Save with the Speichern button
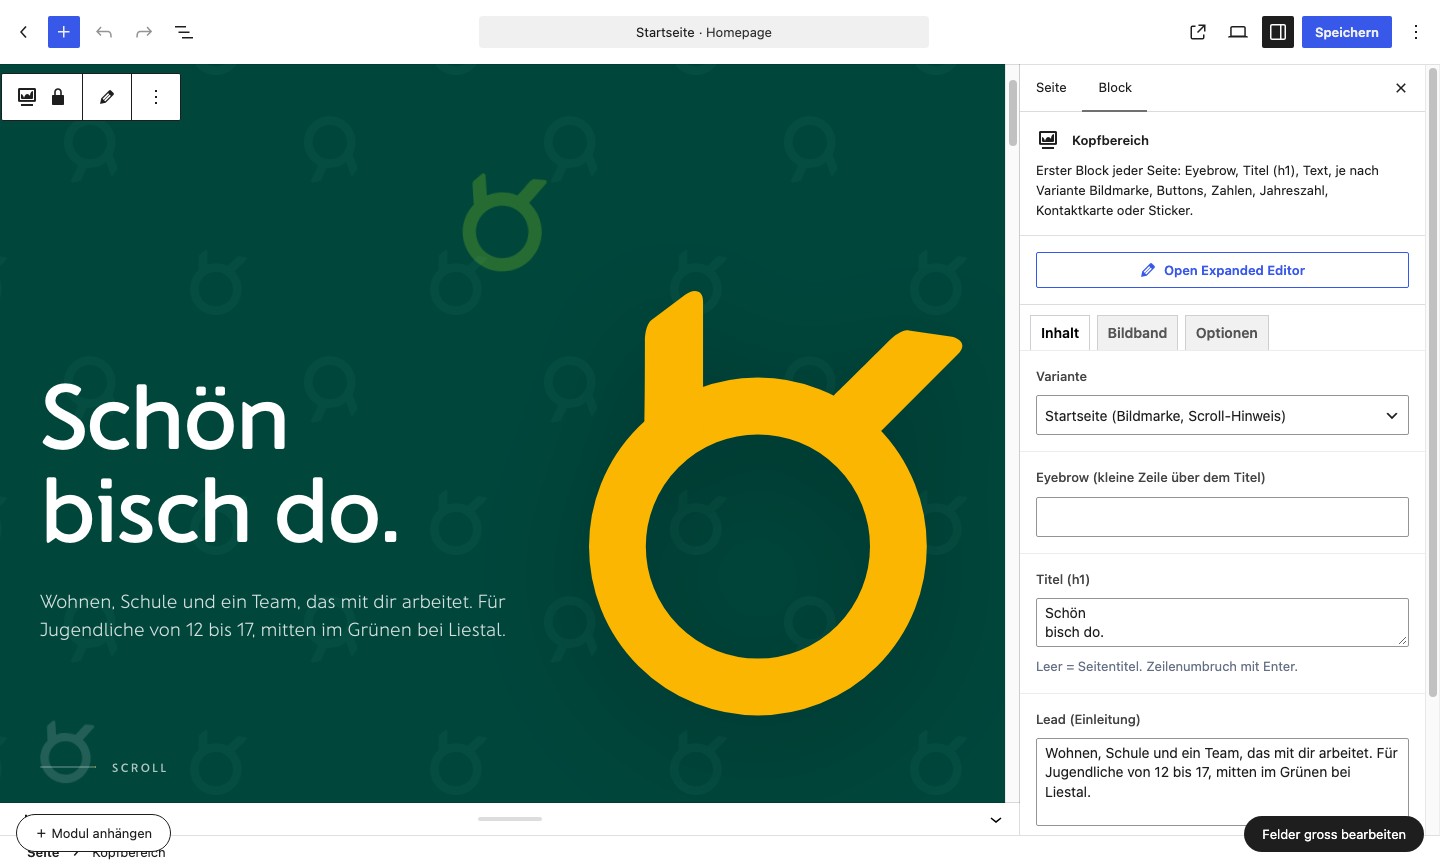 (x=1347, y=32)
